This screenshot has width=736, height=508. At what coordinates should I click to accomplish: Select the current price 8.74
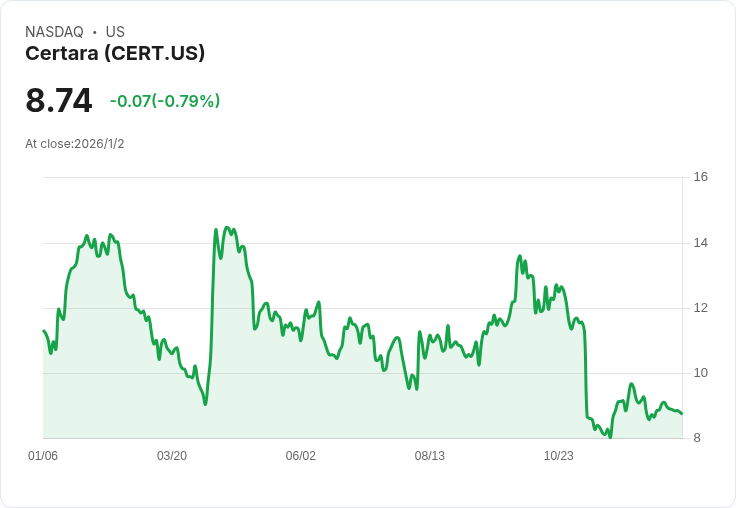pos(59,100)
